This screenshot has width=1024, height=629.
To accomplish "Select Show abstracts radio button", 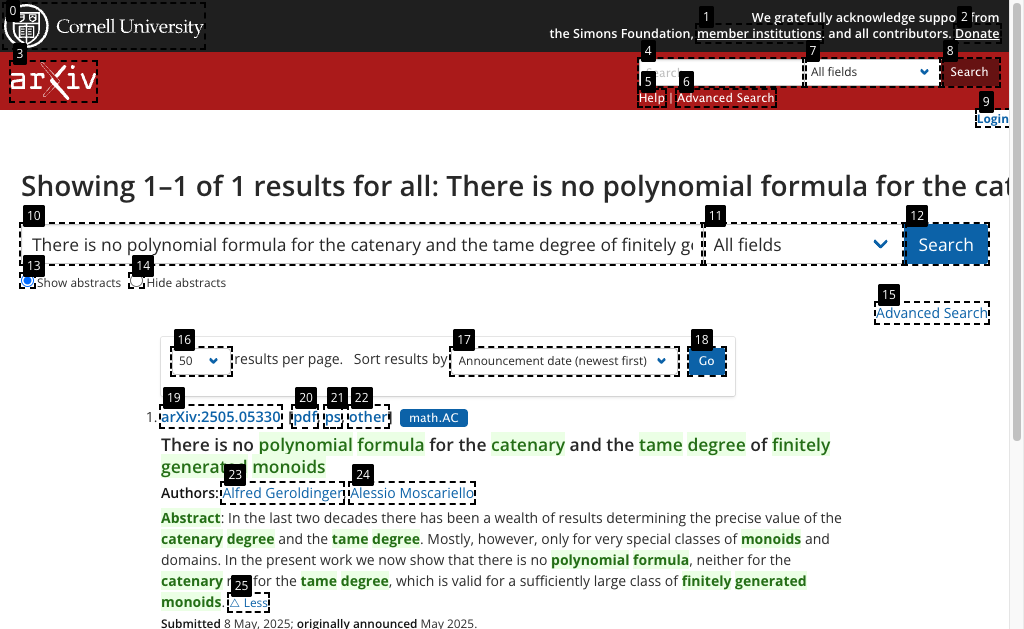I will pos(27,282).
